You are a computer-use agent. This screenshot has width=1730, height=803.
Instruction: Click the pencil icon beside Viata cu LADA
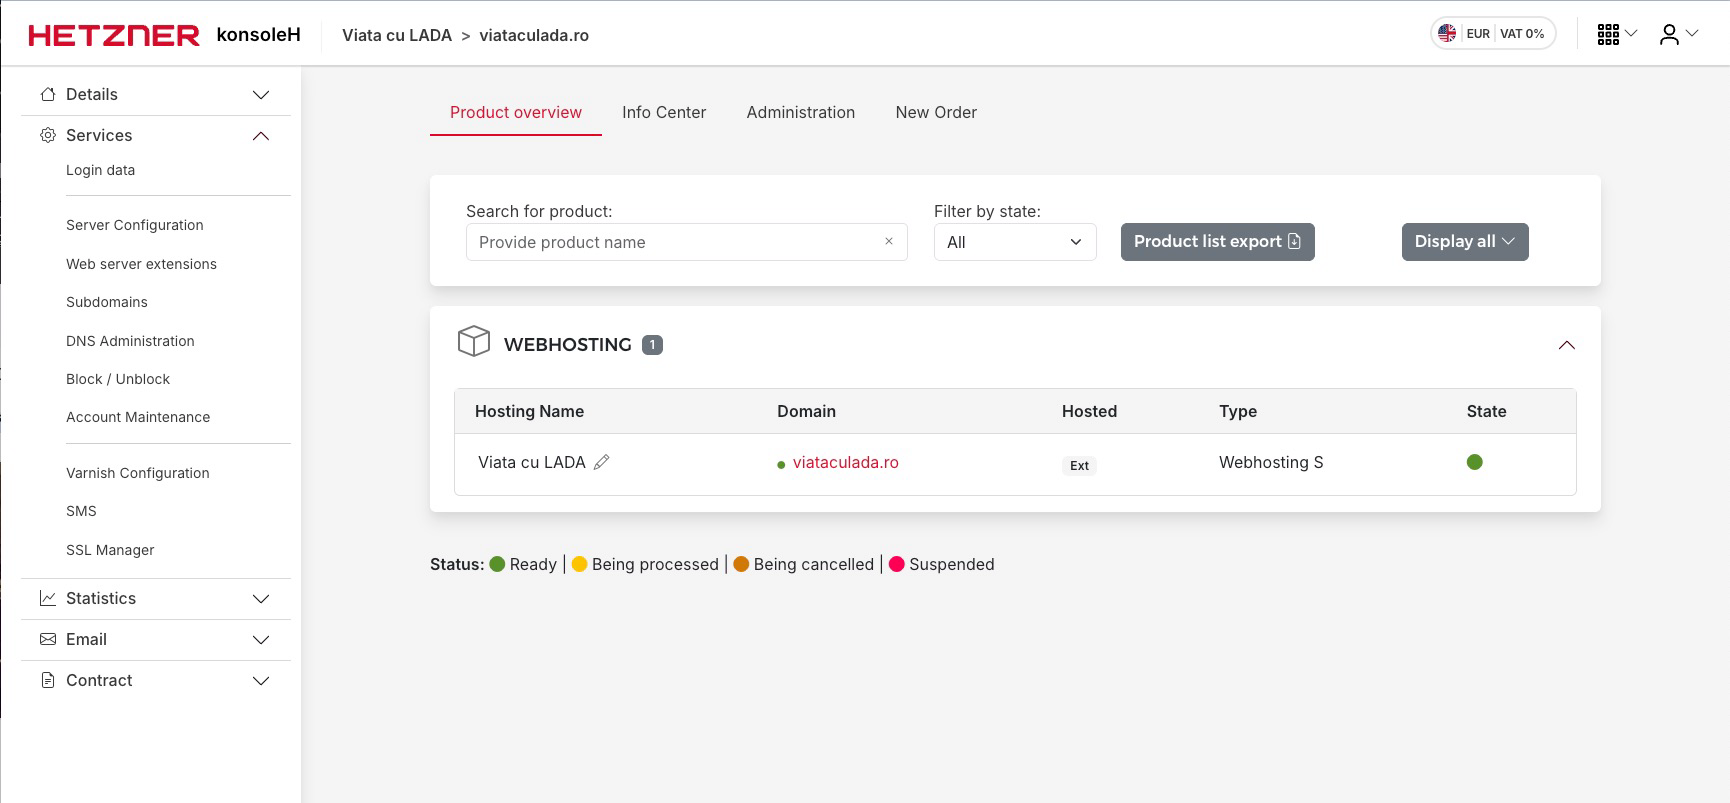(x=601, y=462)
